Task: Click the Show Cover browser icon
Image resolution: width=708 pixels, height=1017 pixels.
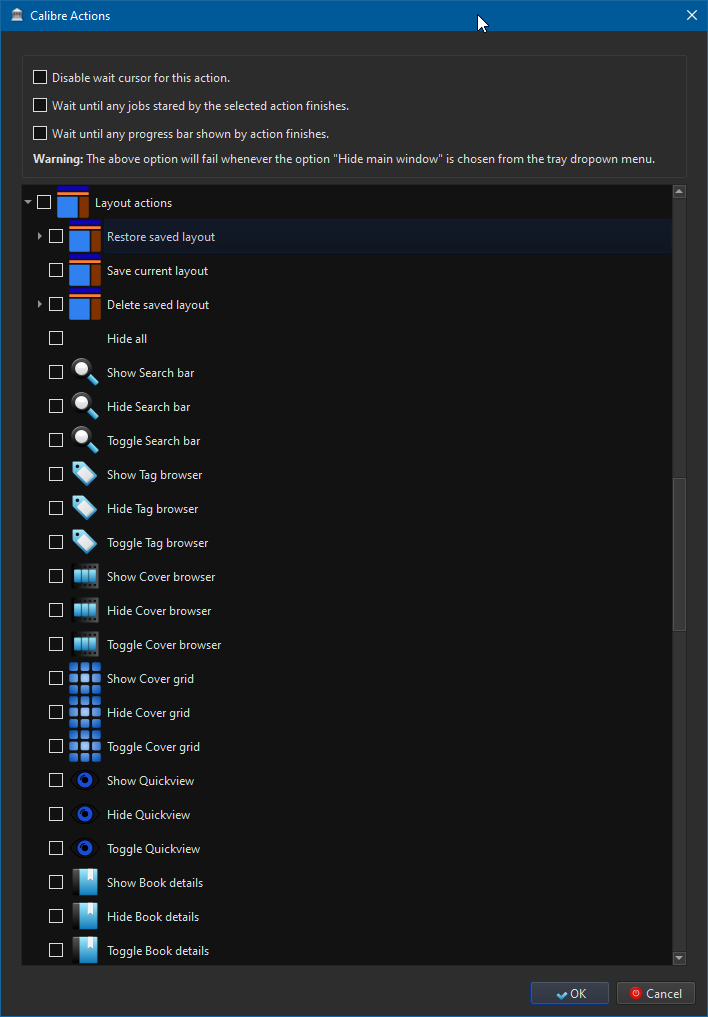Action: (x=85, y=576)
